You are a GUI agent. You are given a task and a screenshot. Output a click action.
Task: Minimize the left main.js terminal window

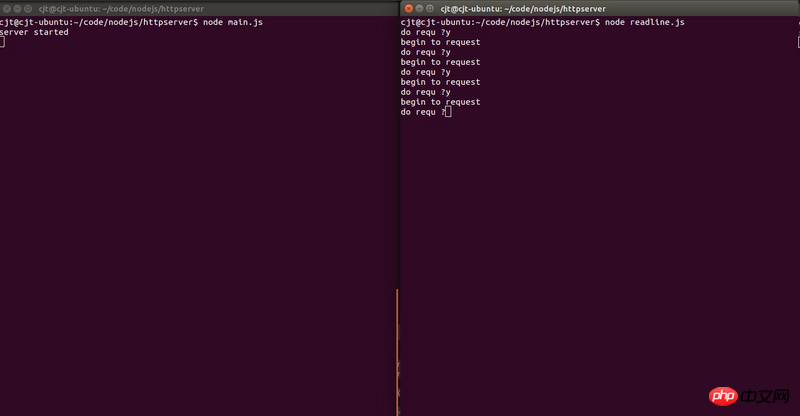click(x=17, y=9)
